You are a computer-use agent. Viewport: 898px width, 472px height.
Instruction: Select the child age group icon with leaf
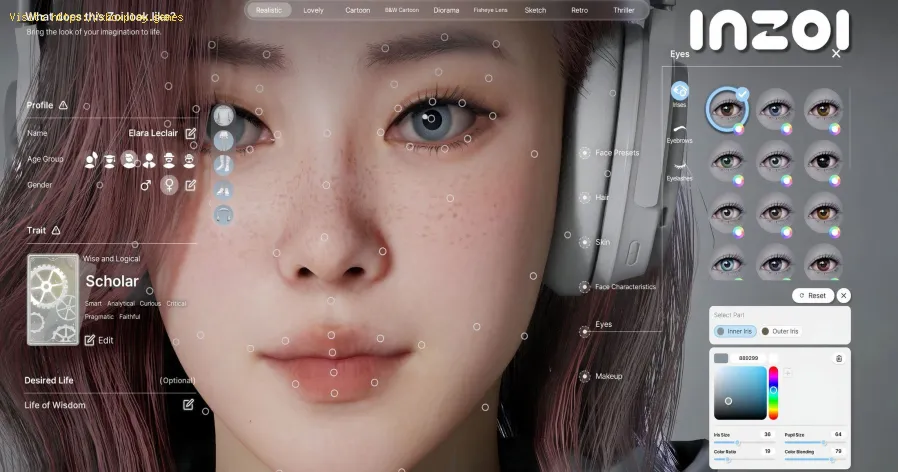coord(91,160)
